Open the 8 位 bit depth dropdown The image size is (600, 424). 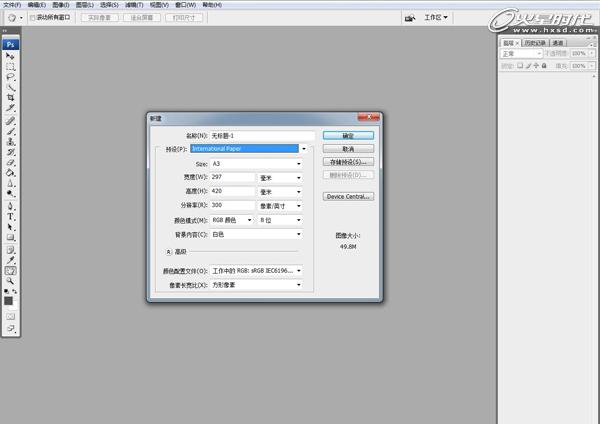click(x=299, y=220)
